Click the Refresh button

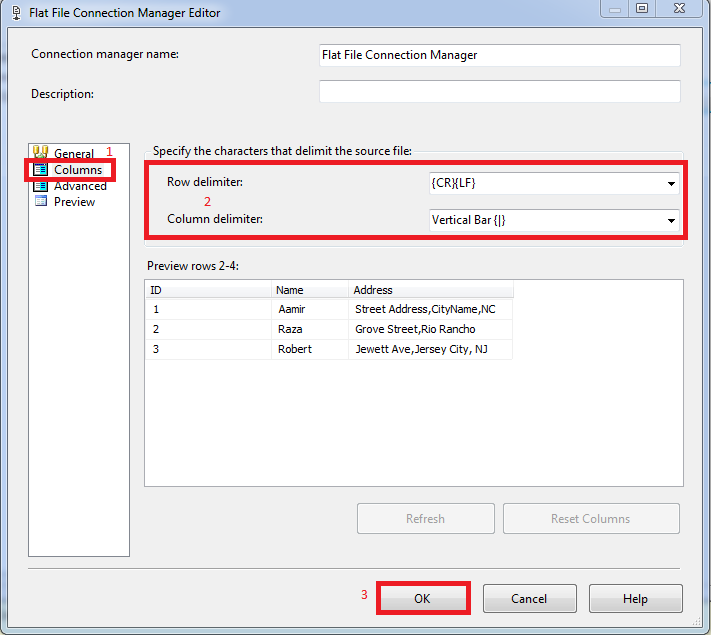425,518
